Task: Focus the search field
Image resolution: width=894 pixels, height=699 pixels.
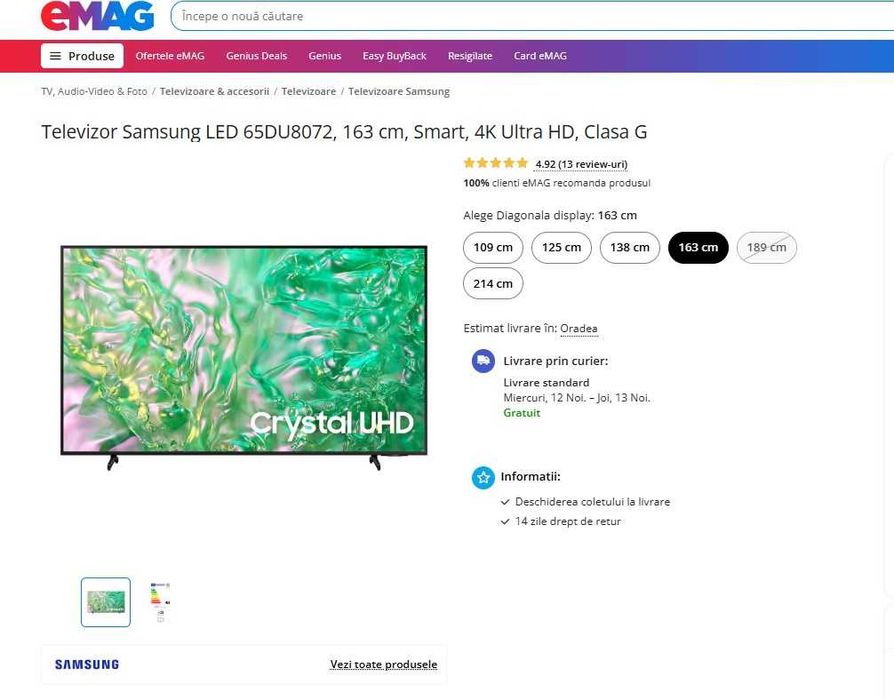Action: click(x=532, y=16)
